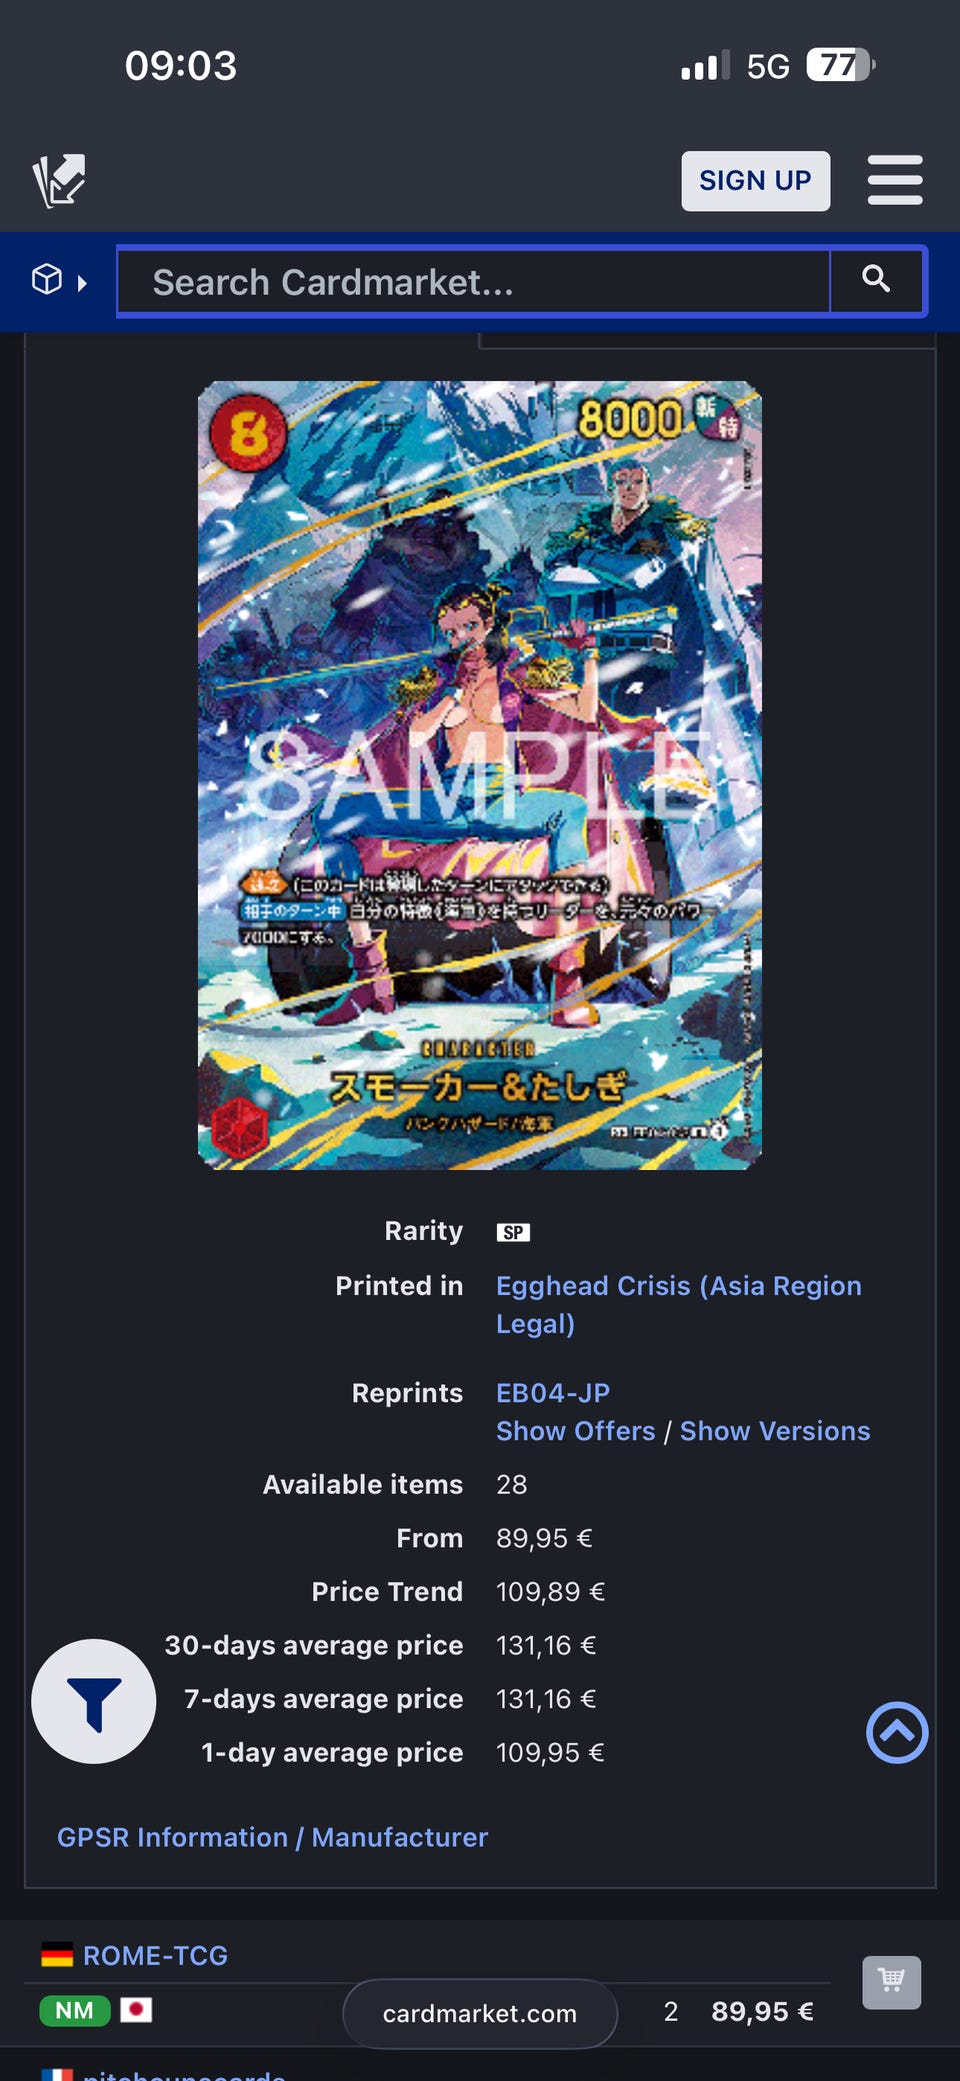Click the SIGN UP button
Image resolution: width=960 pixels, height=2081 pixels.
[x=756, y=181]
